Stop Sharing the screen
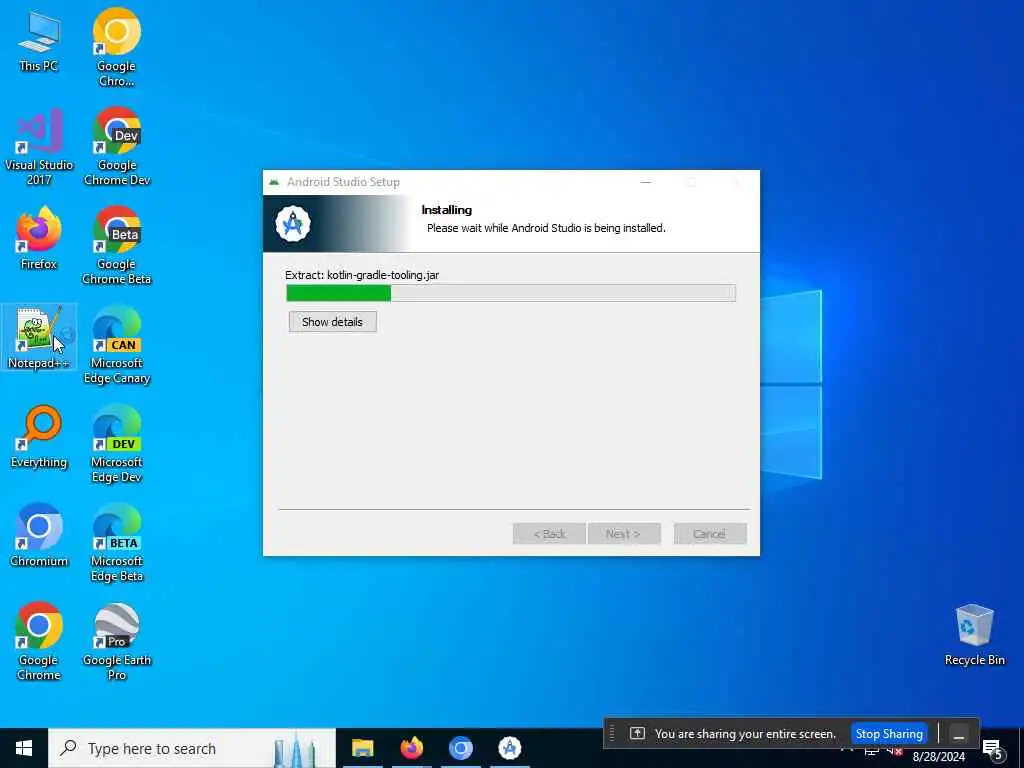 (x=889, y=733)
